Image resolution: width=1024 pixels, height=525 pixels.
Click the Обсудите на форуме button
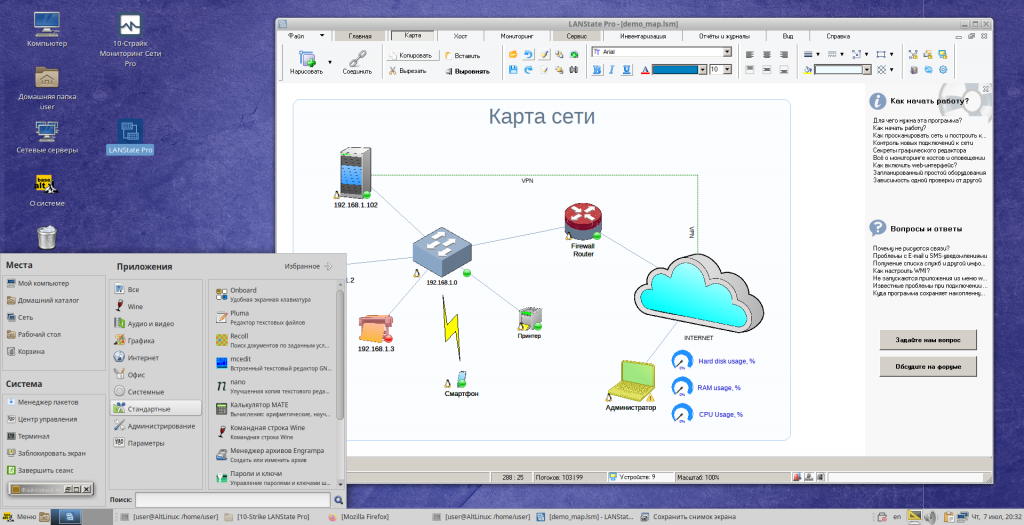[x=928, y=366]
